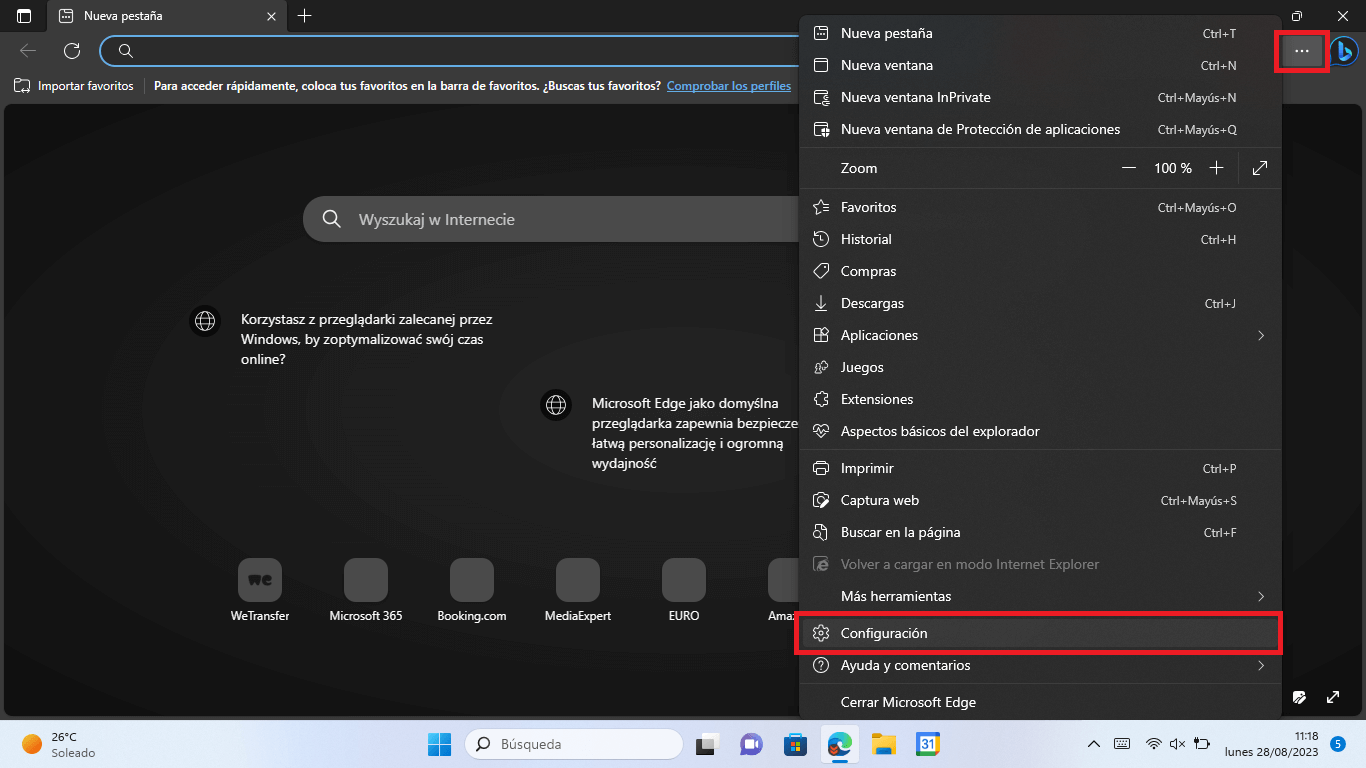Open Extensiones from the menu
The width and height of the screenshot is (1366, 768).
tap(1040, 399)
